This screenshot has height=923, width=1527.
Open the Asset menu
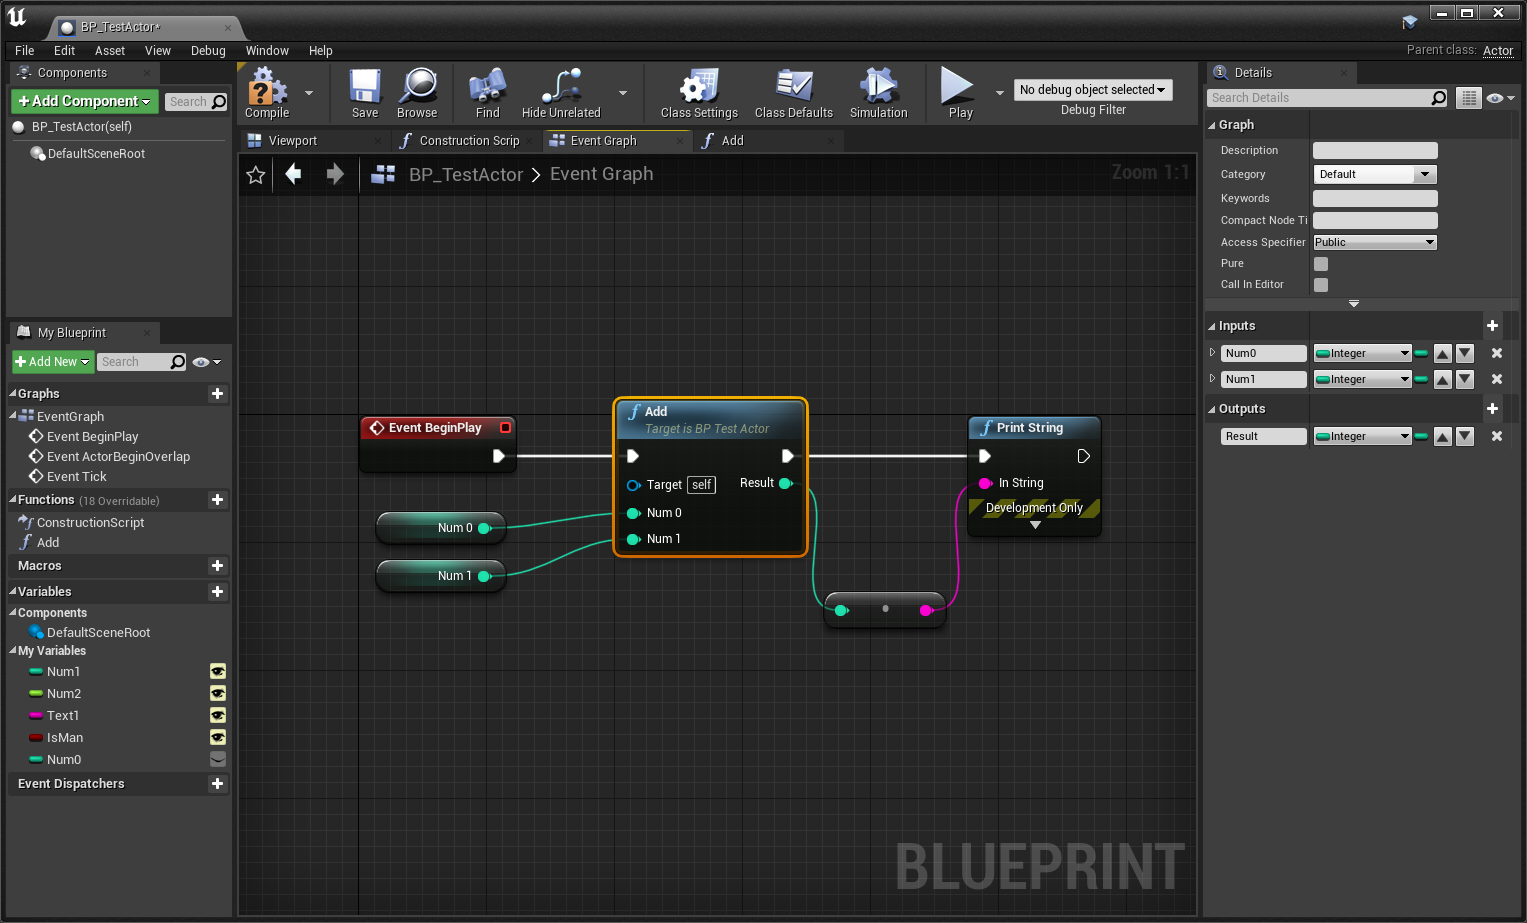click(110, 51)
